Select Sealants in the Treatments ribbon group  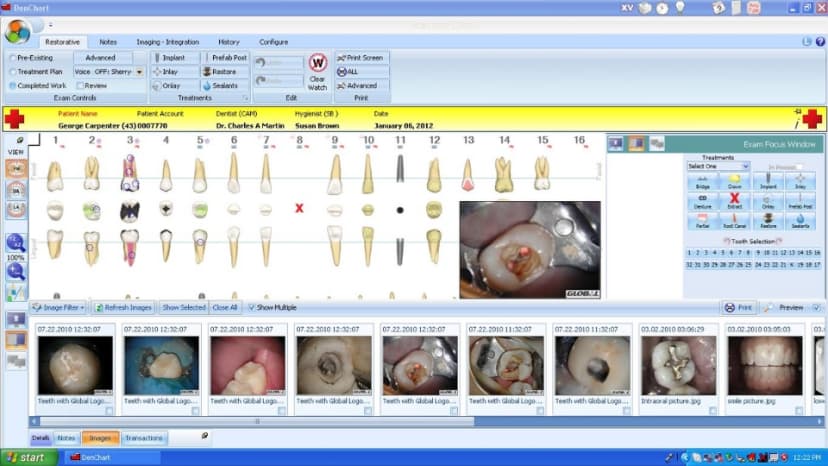(x=225, y=86)
